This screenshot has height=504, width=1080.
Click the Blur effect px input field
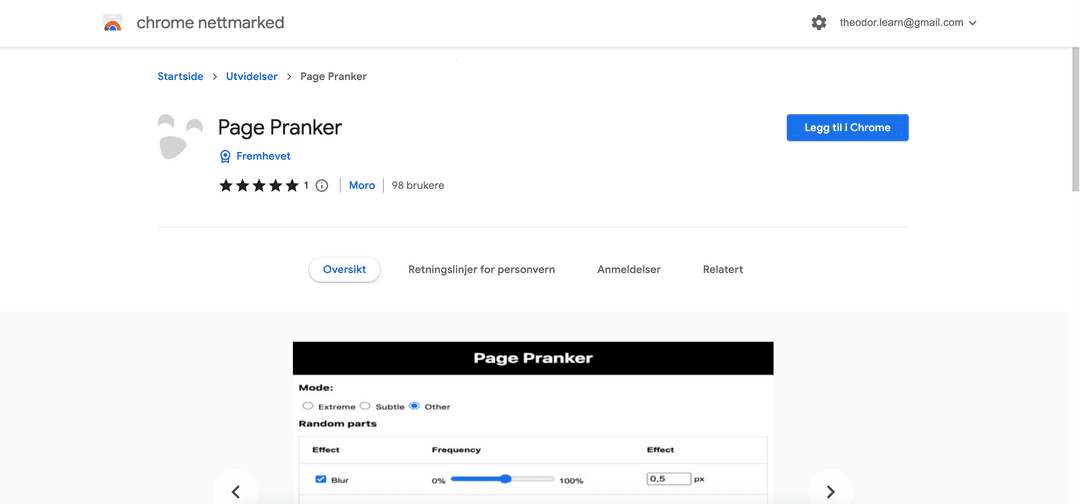669,479
